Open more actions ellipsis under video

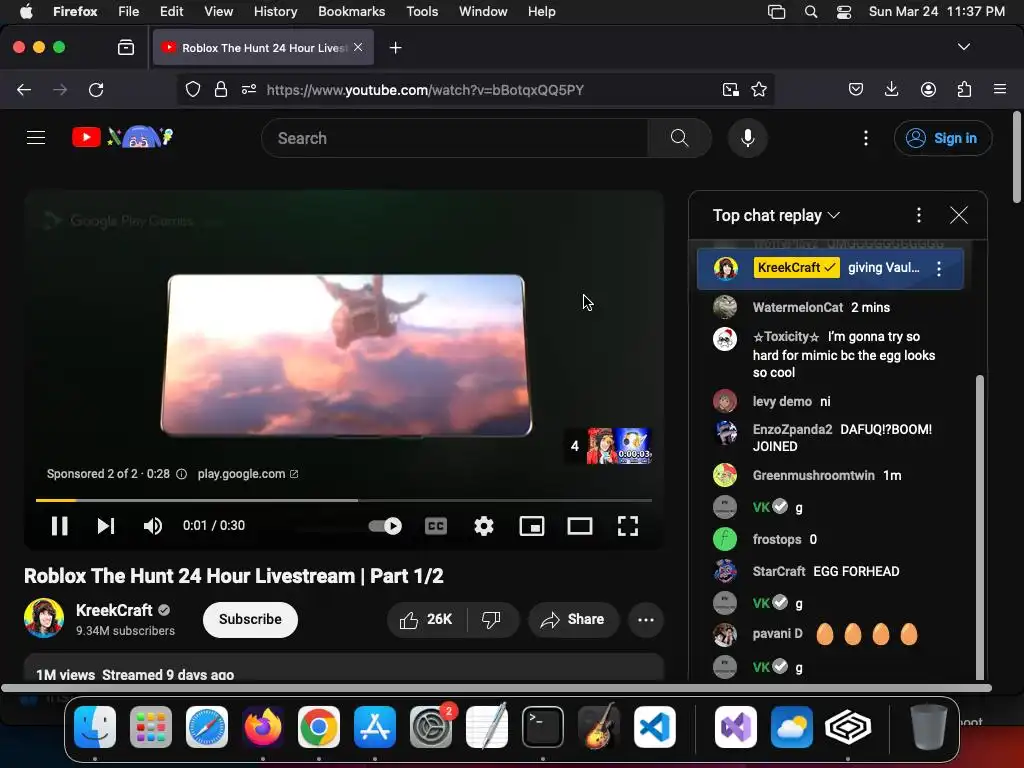point(646,619)
